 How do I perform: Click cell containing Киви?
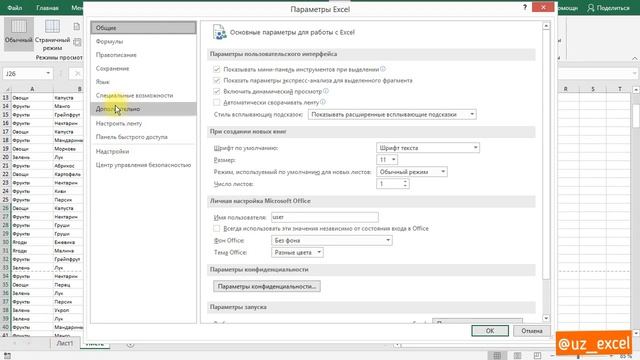(x=68, y=191)
